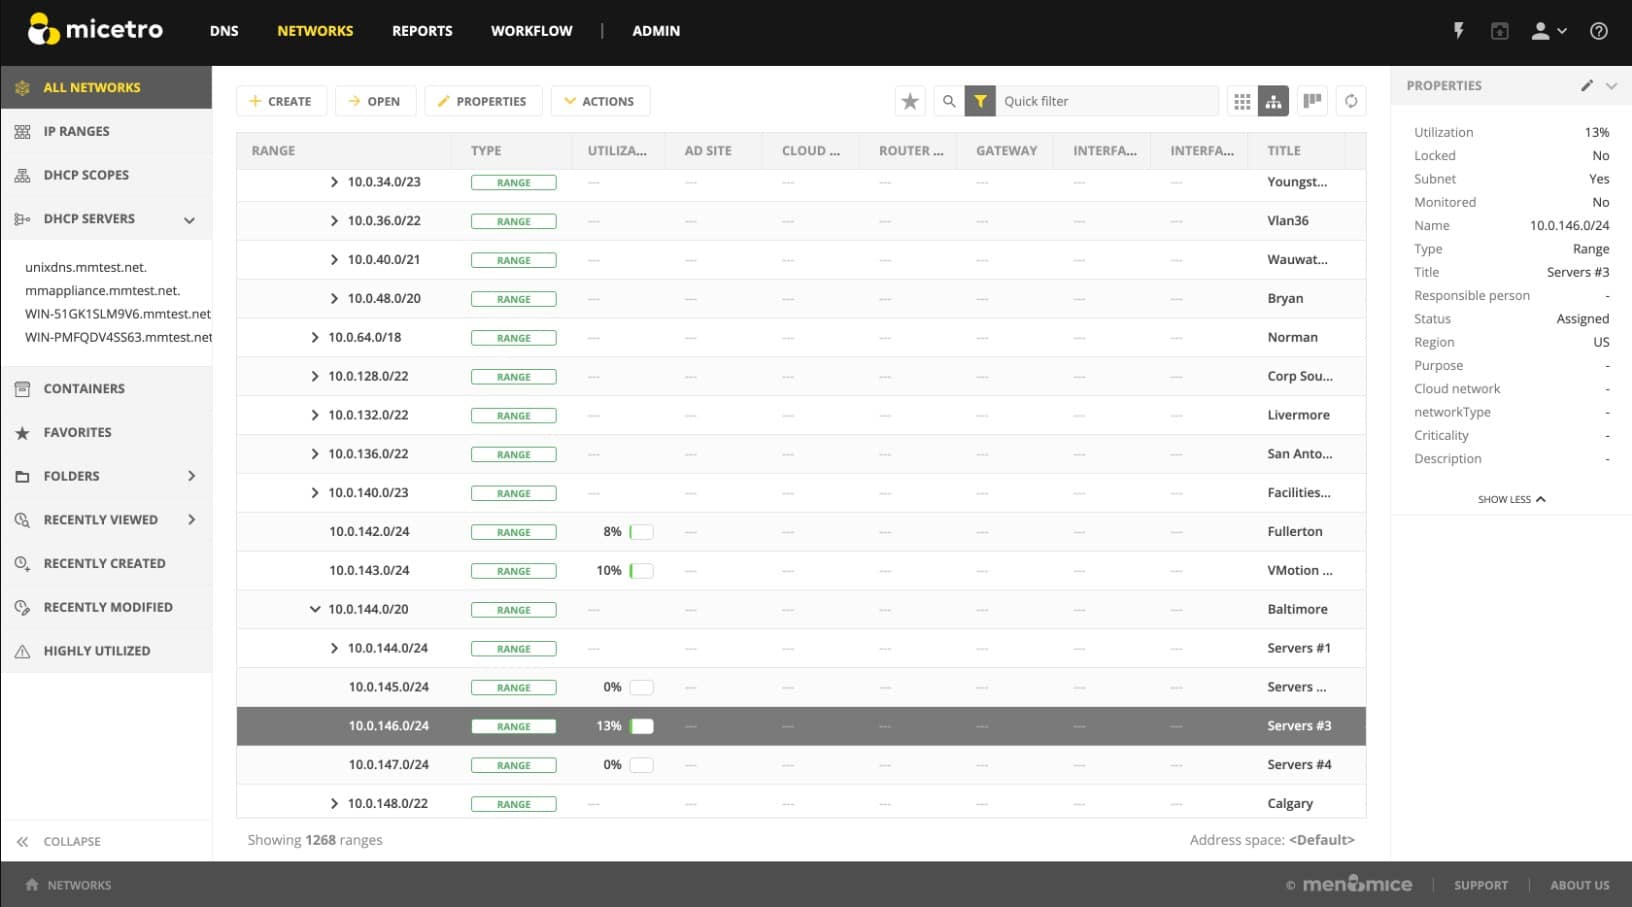Expand the 10.0.64.0/18 Norman range

click(x=315, y=337)
